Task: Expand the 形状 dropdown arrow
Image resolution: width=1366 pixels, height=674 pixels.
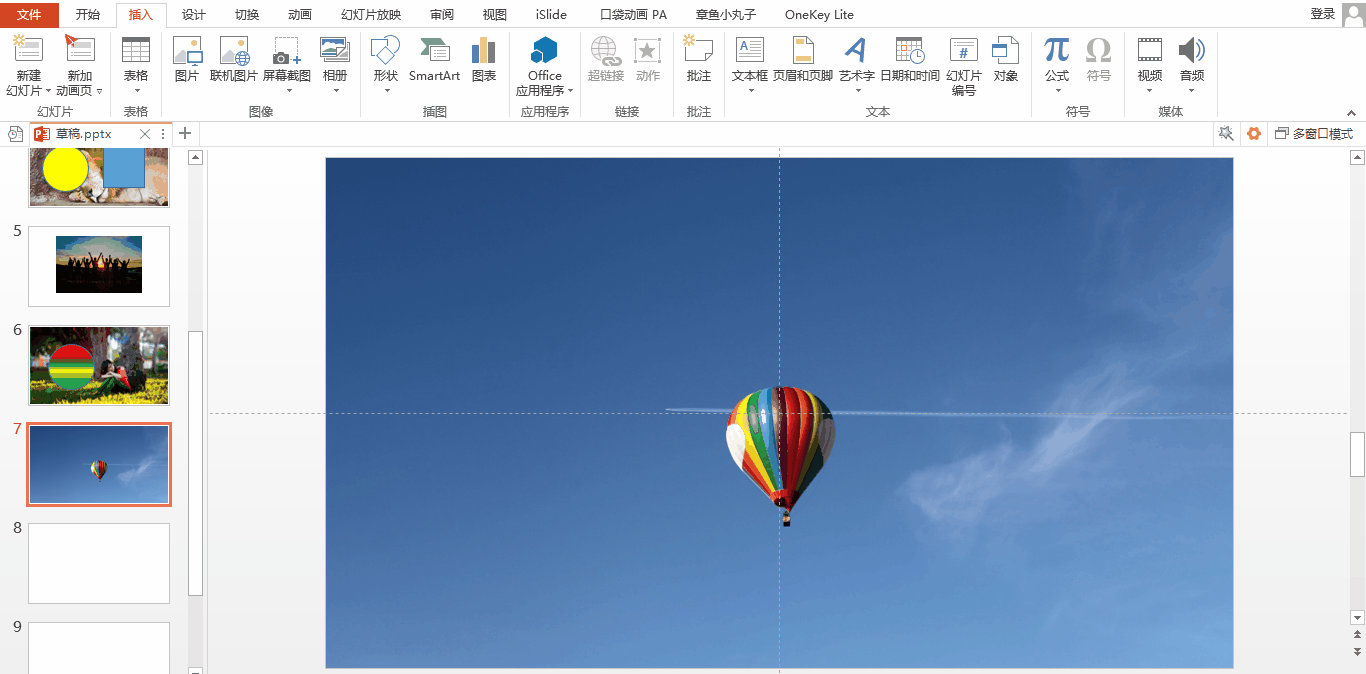Action: (386, 91)
